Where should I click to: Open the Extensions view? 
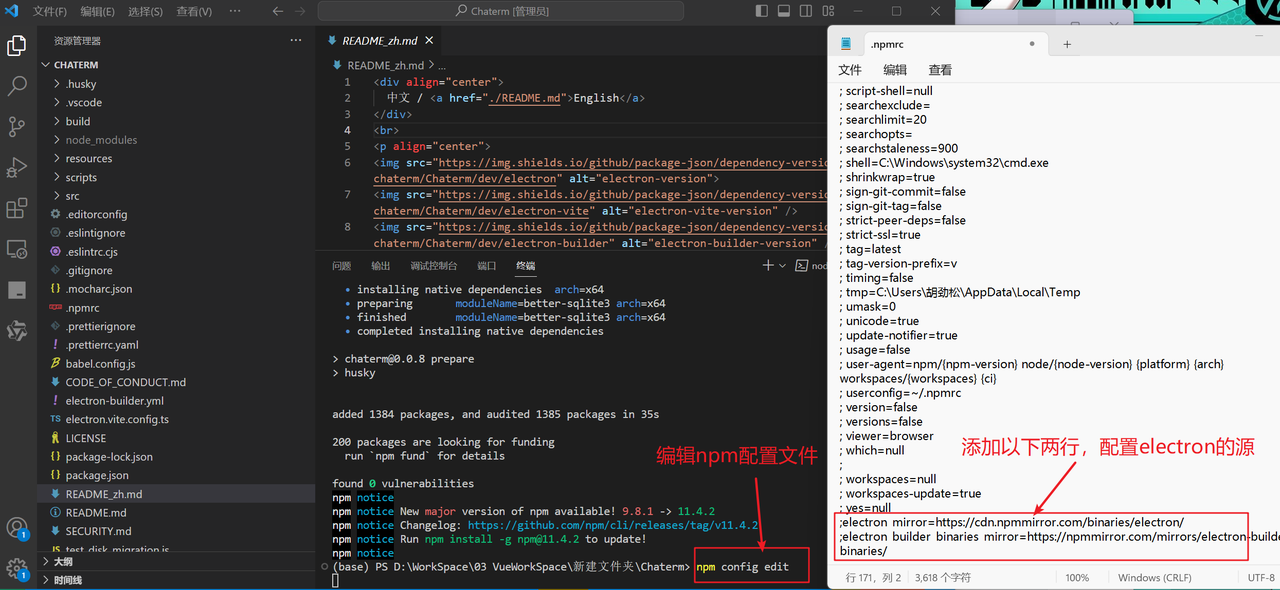(17, 208)
